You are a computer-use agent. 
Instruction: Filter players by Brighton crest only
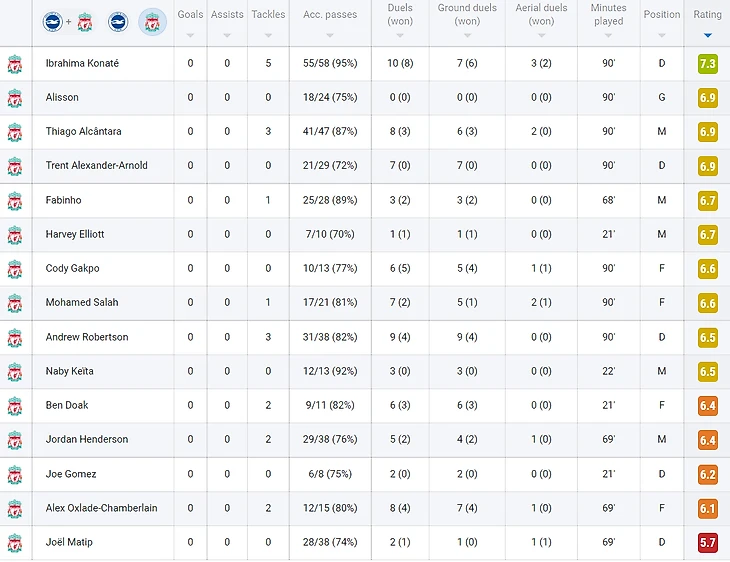118,22
